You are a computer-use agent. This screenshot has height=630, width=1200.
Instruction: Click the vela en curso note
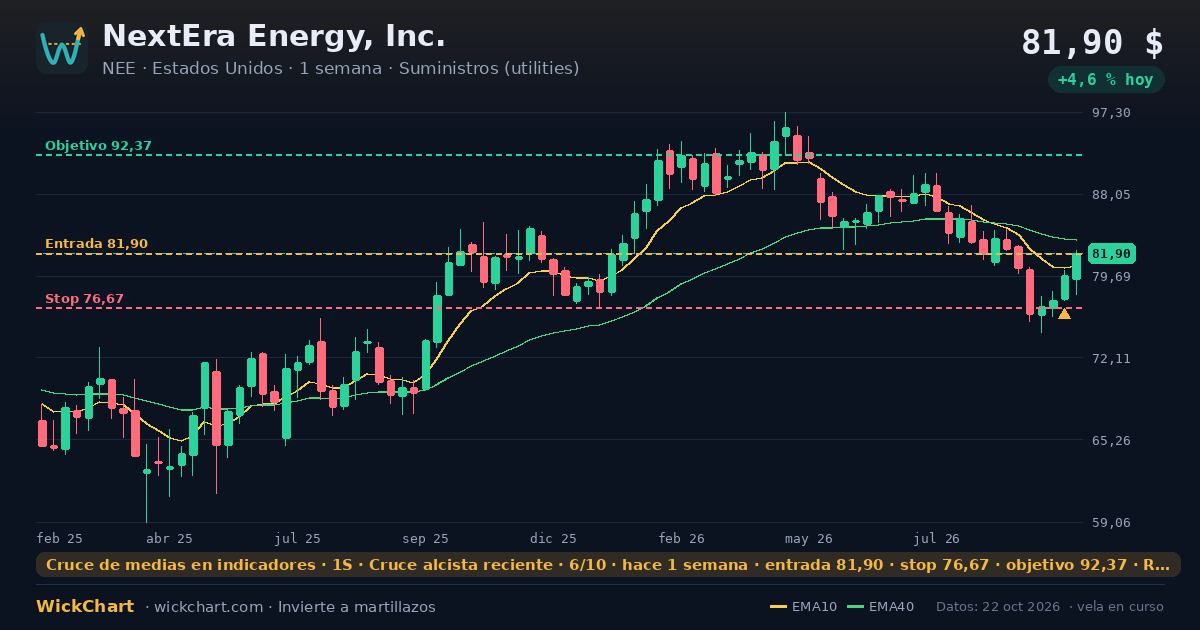pos(1122,607)
